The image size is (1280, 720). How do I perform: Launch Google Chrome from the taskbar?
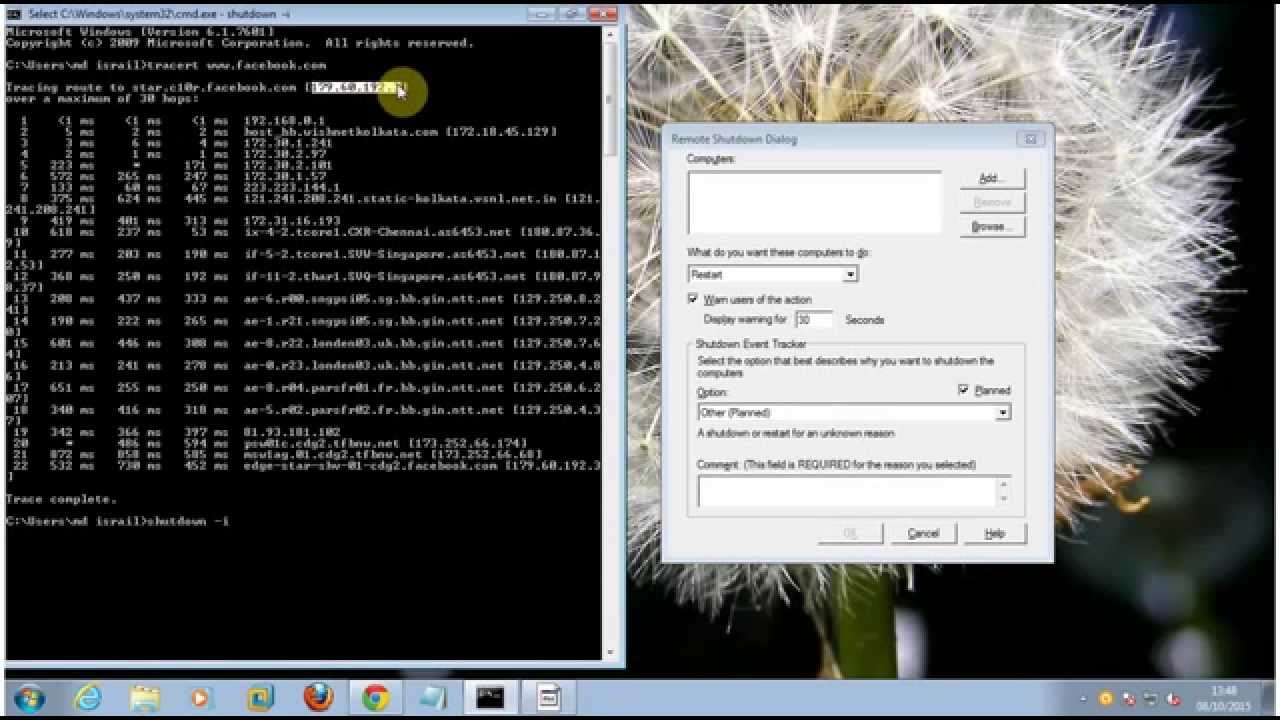[376, 697]
